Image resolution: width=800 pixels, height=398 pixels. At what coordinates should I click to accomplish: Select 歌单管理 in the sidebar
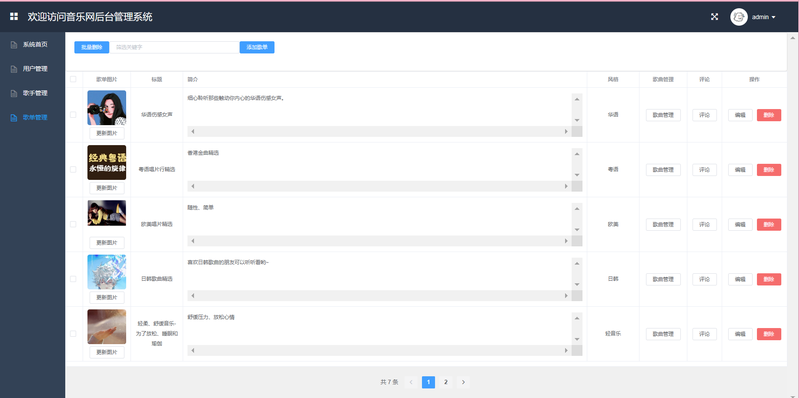(x=33, y=117)
